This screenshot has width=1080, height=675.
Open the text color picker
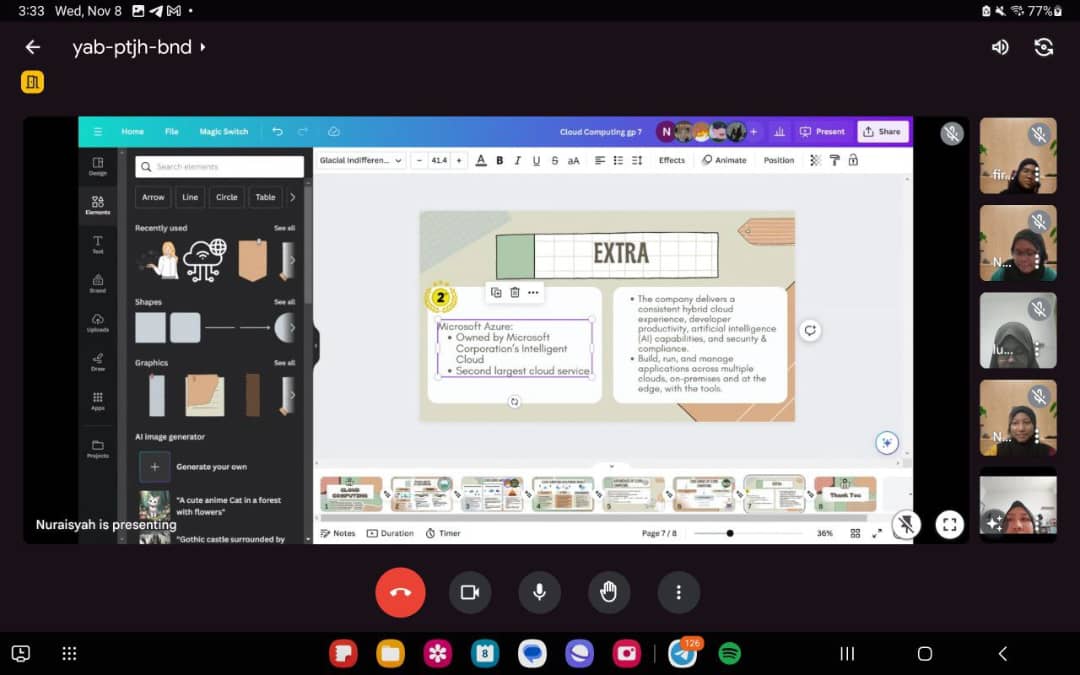[481, 160]
